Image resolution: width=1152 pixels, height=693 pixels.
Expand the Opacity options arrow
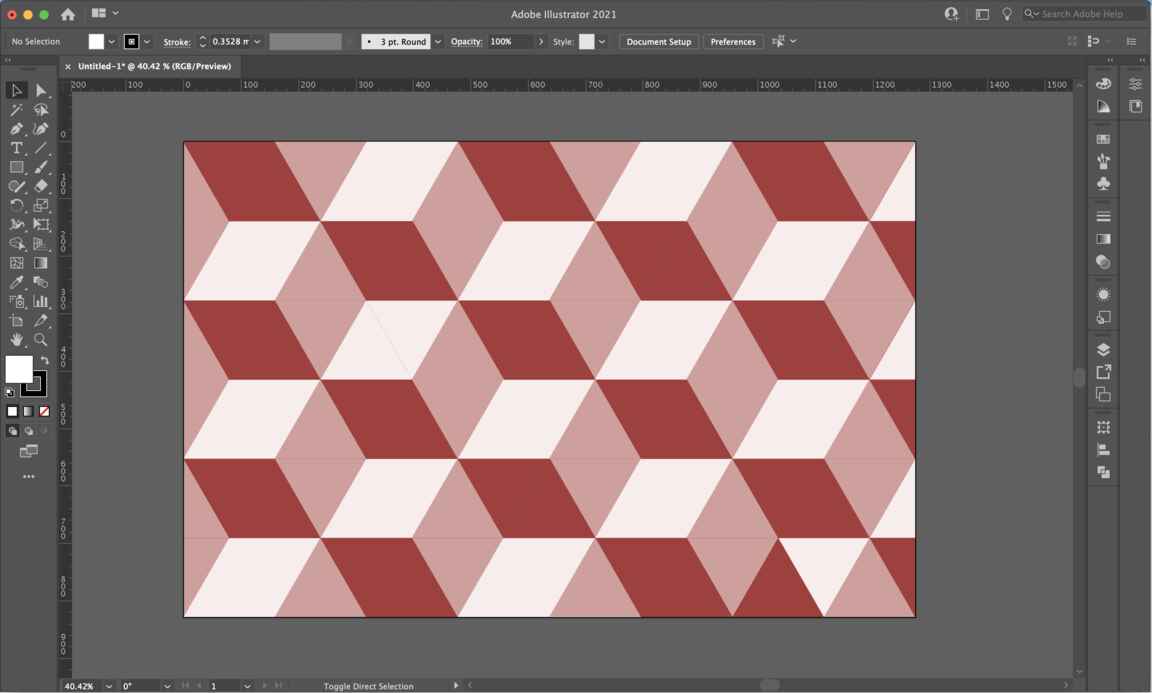pyautogui.click(x=541, y=42)
